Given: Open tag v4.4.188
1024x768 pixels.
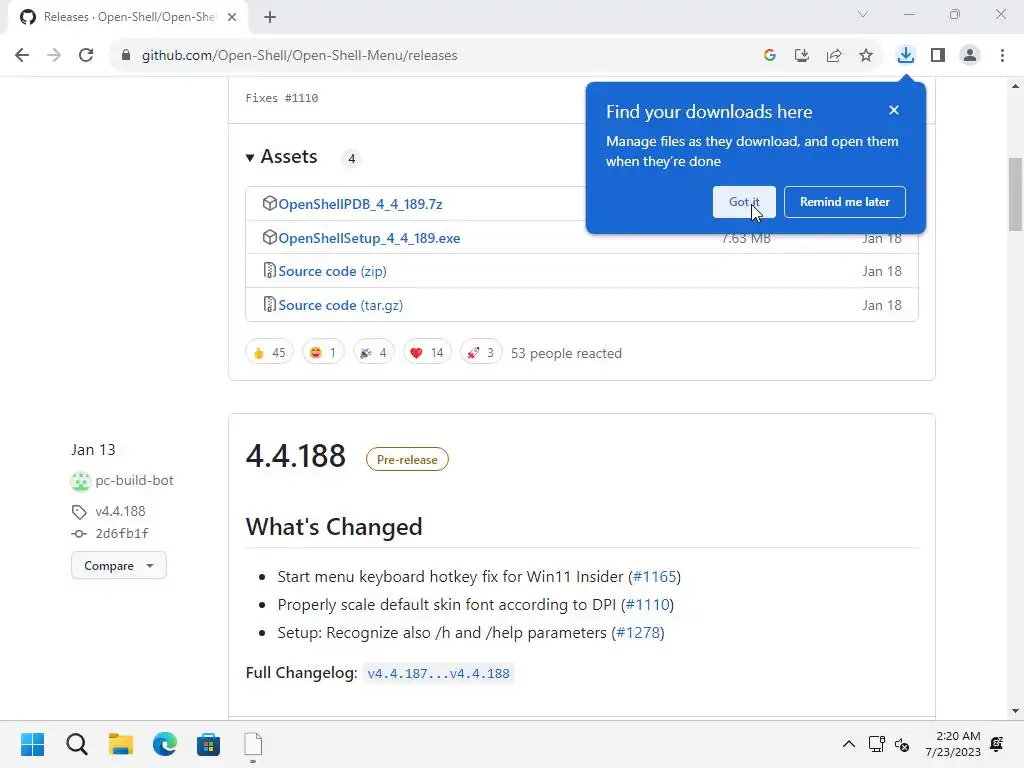Looking at the screenshot, I should (120, 511).
